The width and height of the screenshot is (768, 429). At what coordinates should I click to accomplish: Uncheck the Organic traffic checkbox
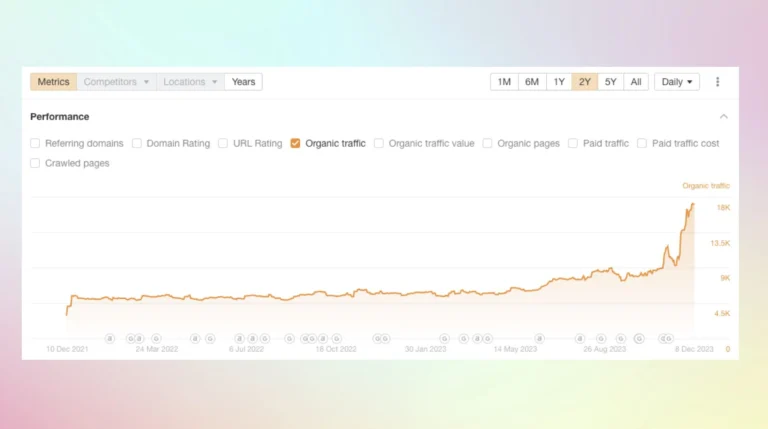tap(295, 143)
